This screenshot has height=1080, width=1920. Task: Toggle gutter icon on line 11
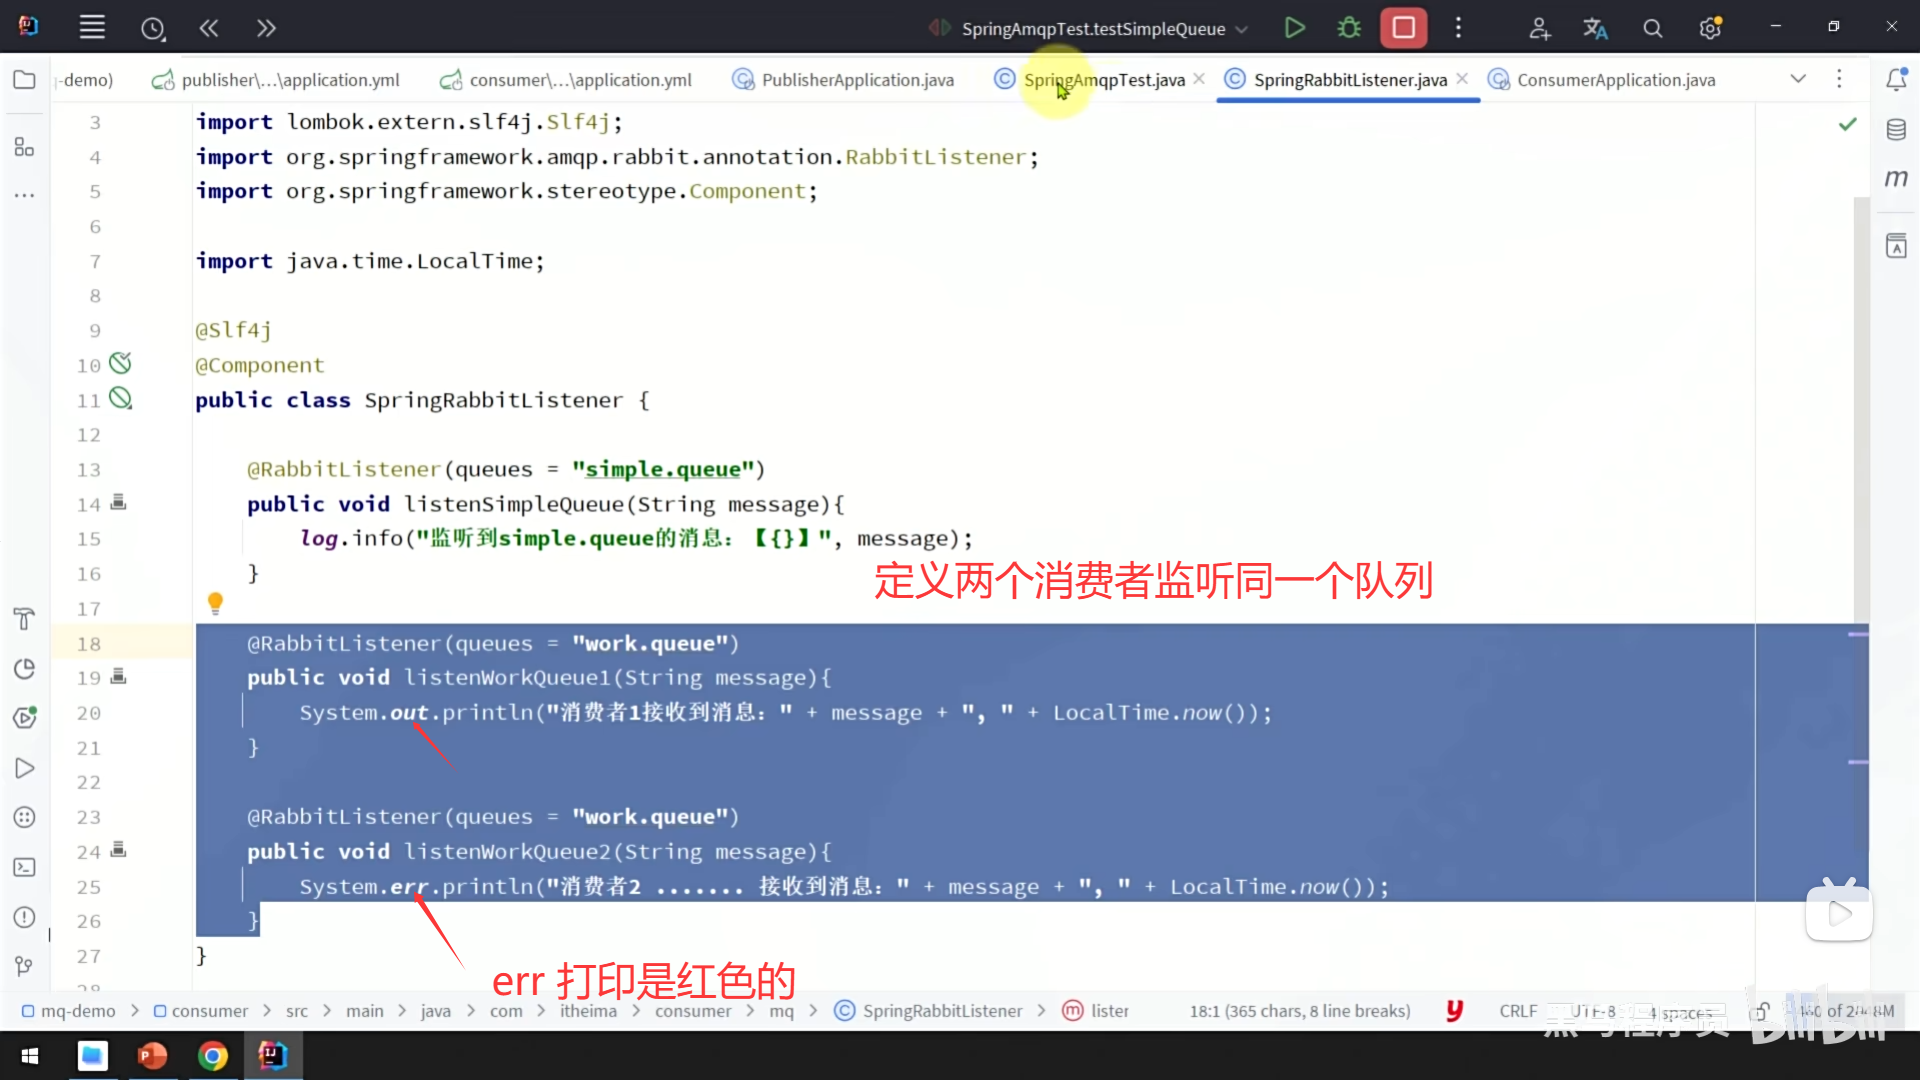(x=120, y=399)
